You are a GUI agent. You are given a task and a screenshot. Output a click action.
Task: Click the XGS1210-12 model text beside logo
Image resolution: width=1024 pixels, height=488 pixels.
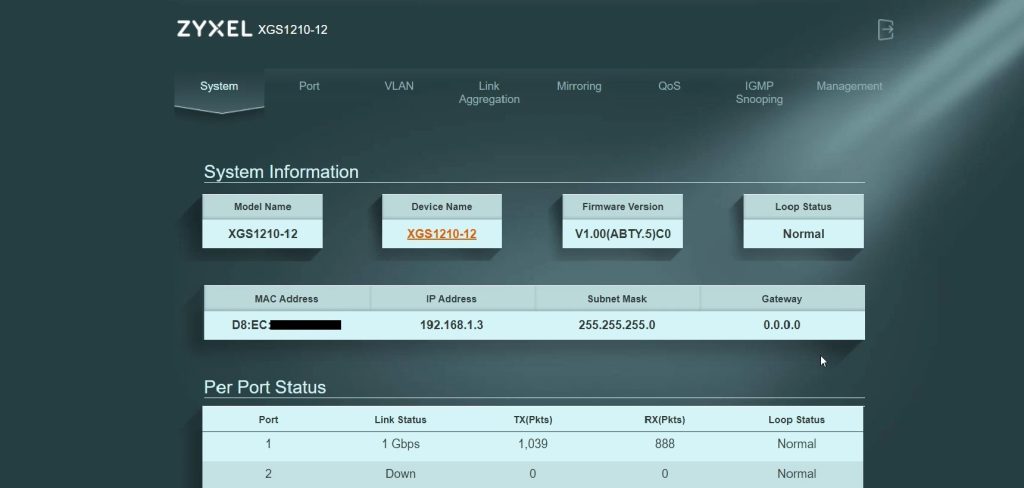tap(293, 30)
